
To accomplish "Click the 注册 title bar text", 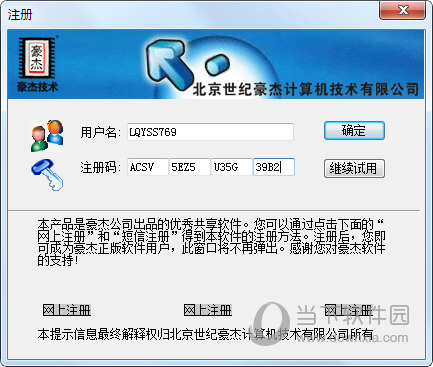I will pos(20,15).
